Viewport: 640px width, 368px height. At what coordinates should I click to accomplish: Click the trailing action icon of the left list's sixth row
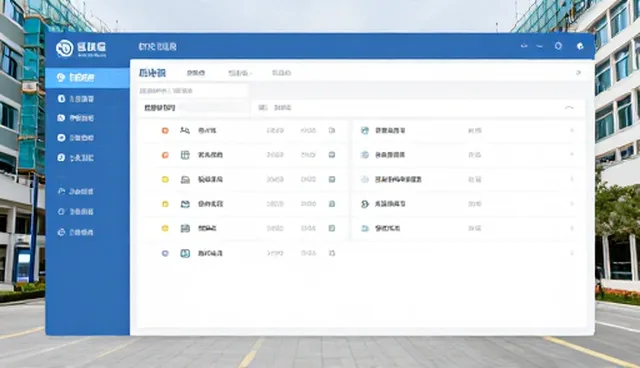332,253
